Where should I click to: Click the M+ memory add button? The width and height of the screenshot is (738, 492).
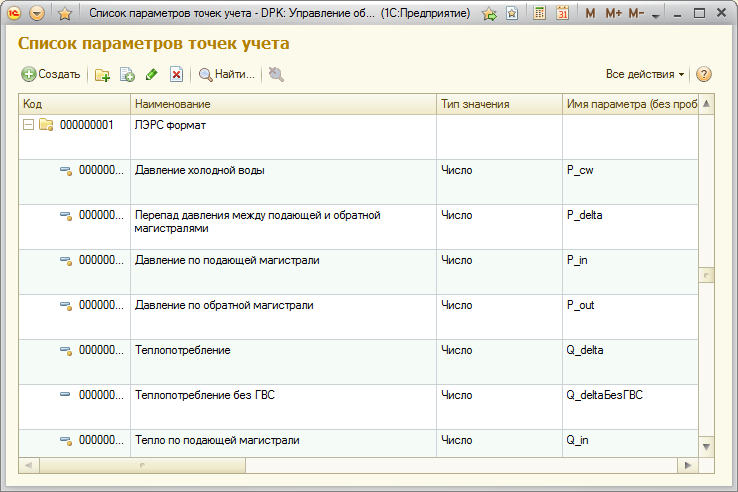(613, 14)
